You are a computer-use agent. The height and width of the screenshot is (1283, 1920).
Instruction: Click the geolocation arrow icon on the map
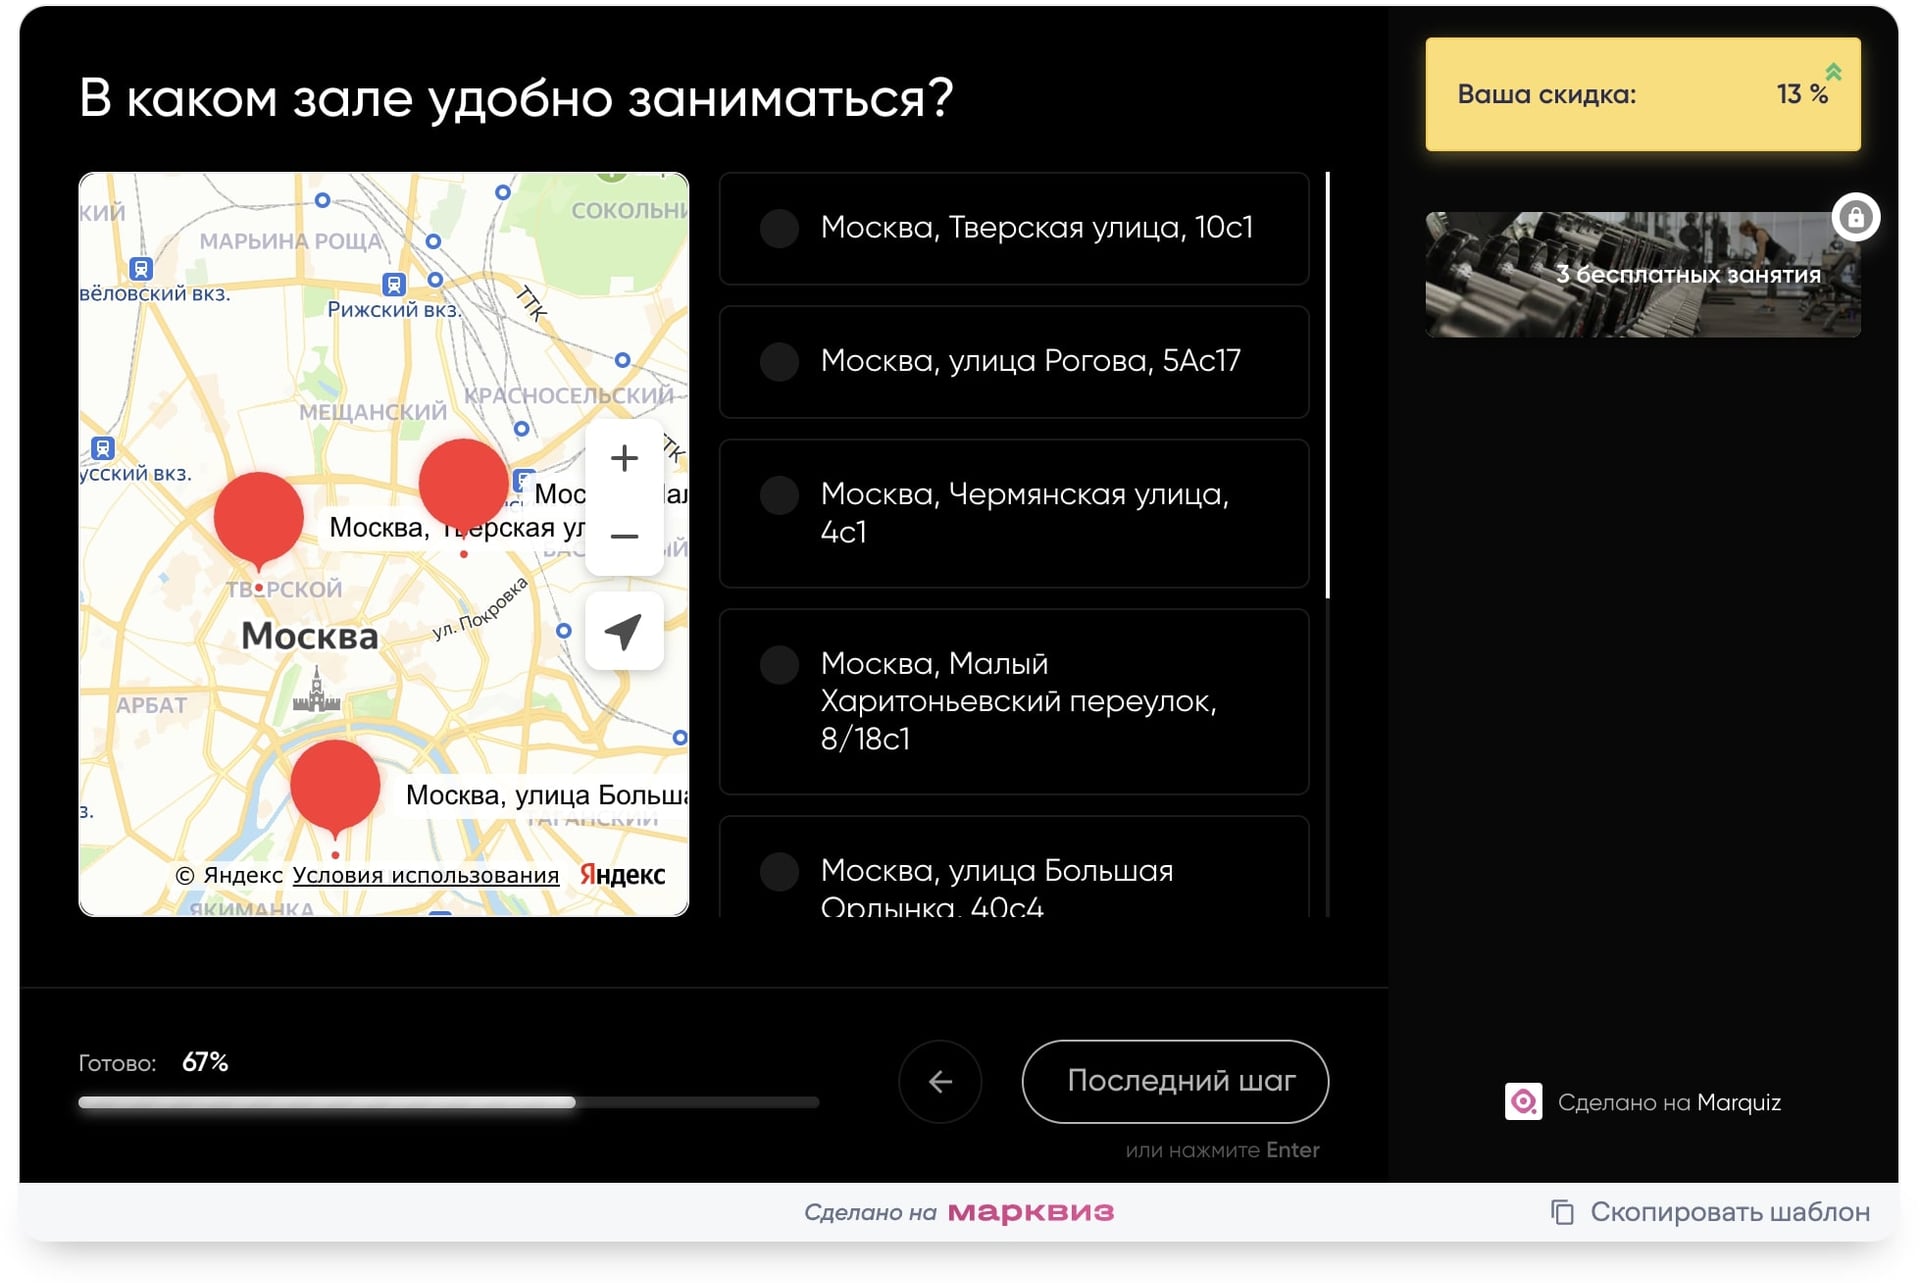624,630
